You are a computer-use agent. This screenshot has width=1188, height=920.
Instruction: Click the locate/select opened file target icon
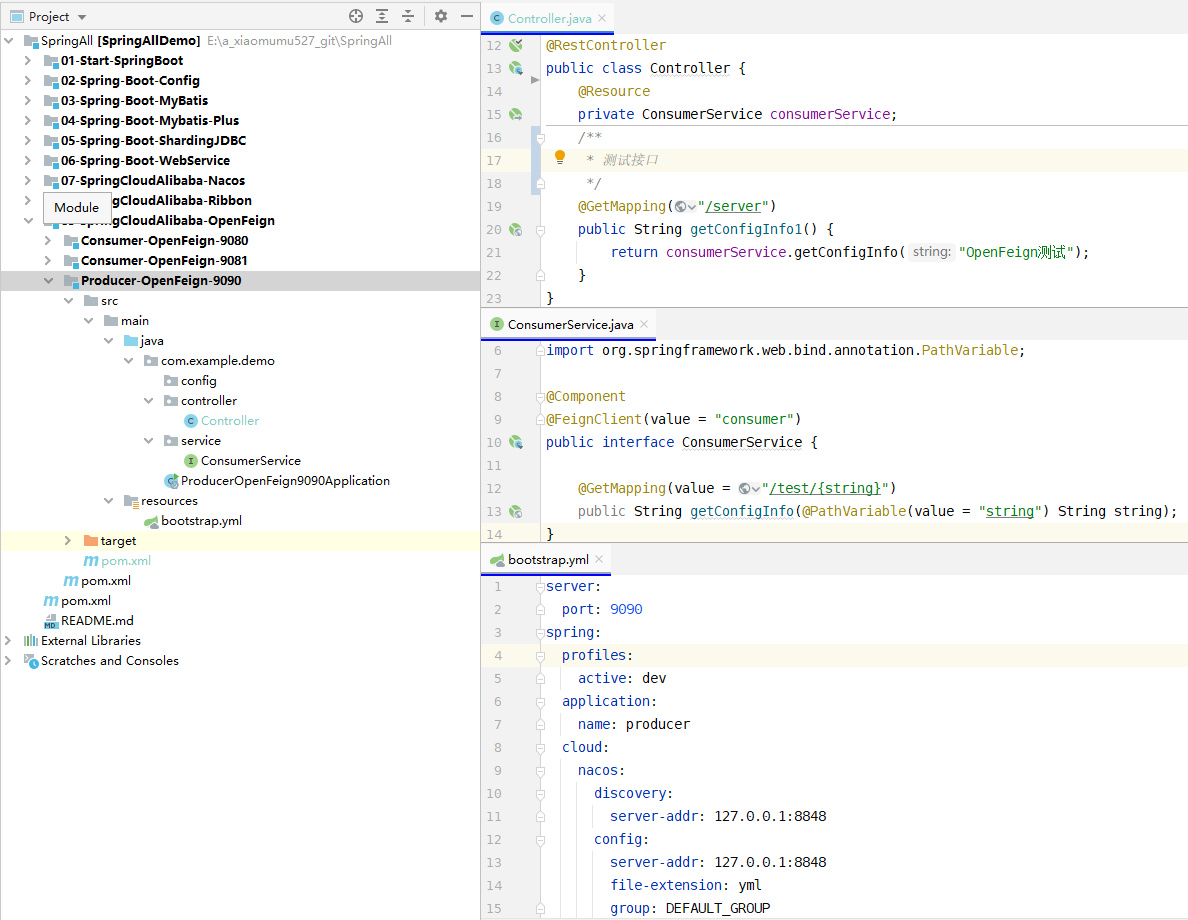point(356,16)
